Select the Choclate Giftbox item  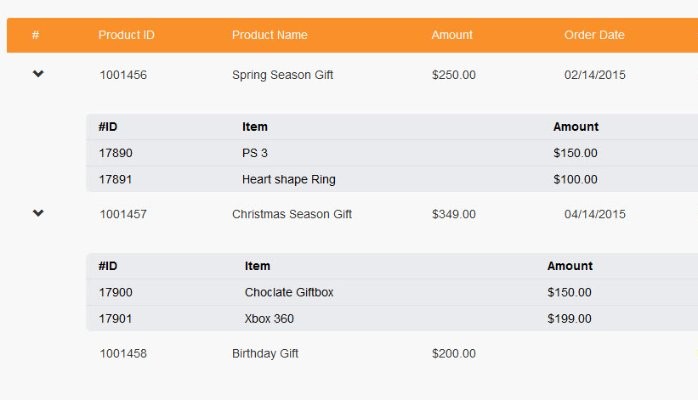pyautogui.click(x=289, y=292)
